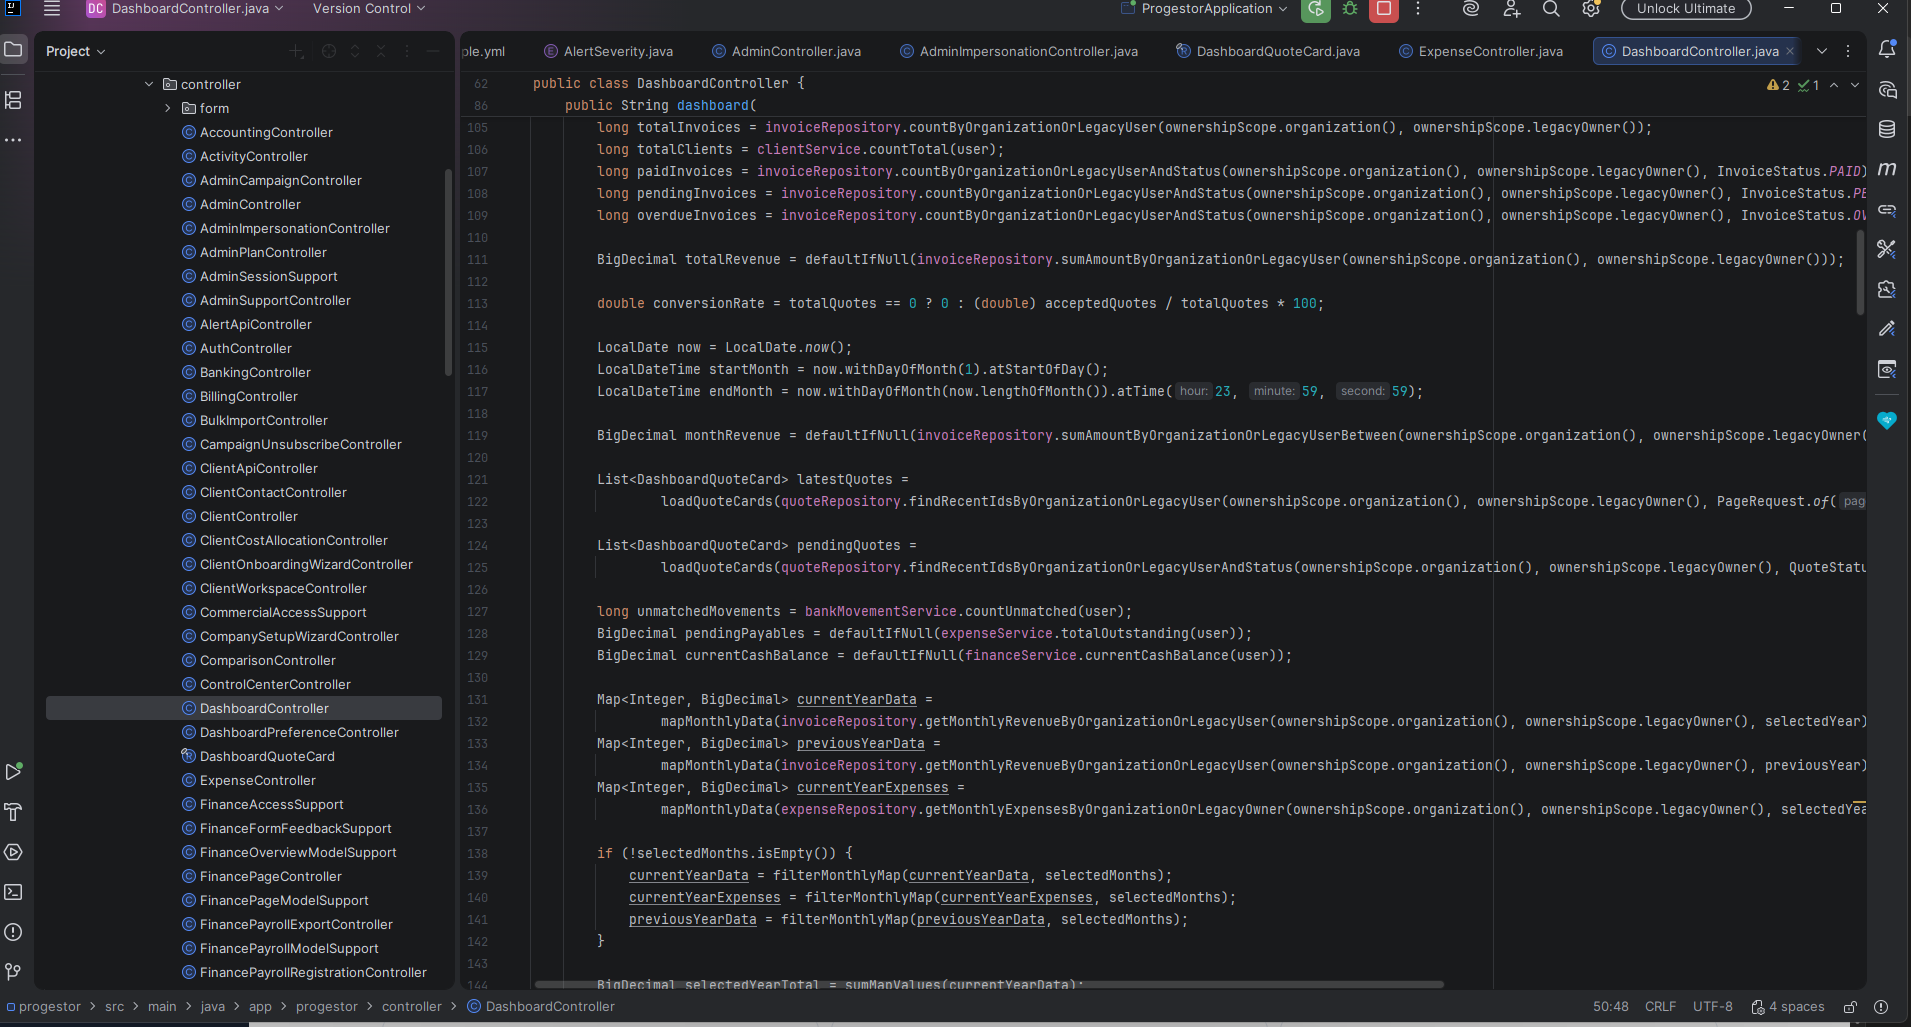Open Search Everywhere magnifier icon
The height and width of the screenshot is (1027, 1911).
point(1551,9)
